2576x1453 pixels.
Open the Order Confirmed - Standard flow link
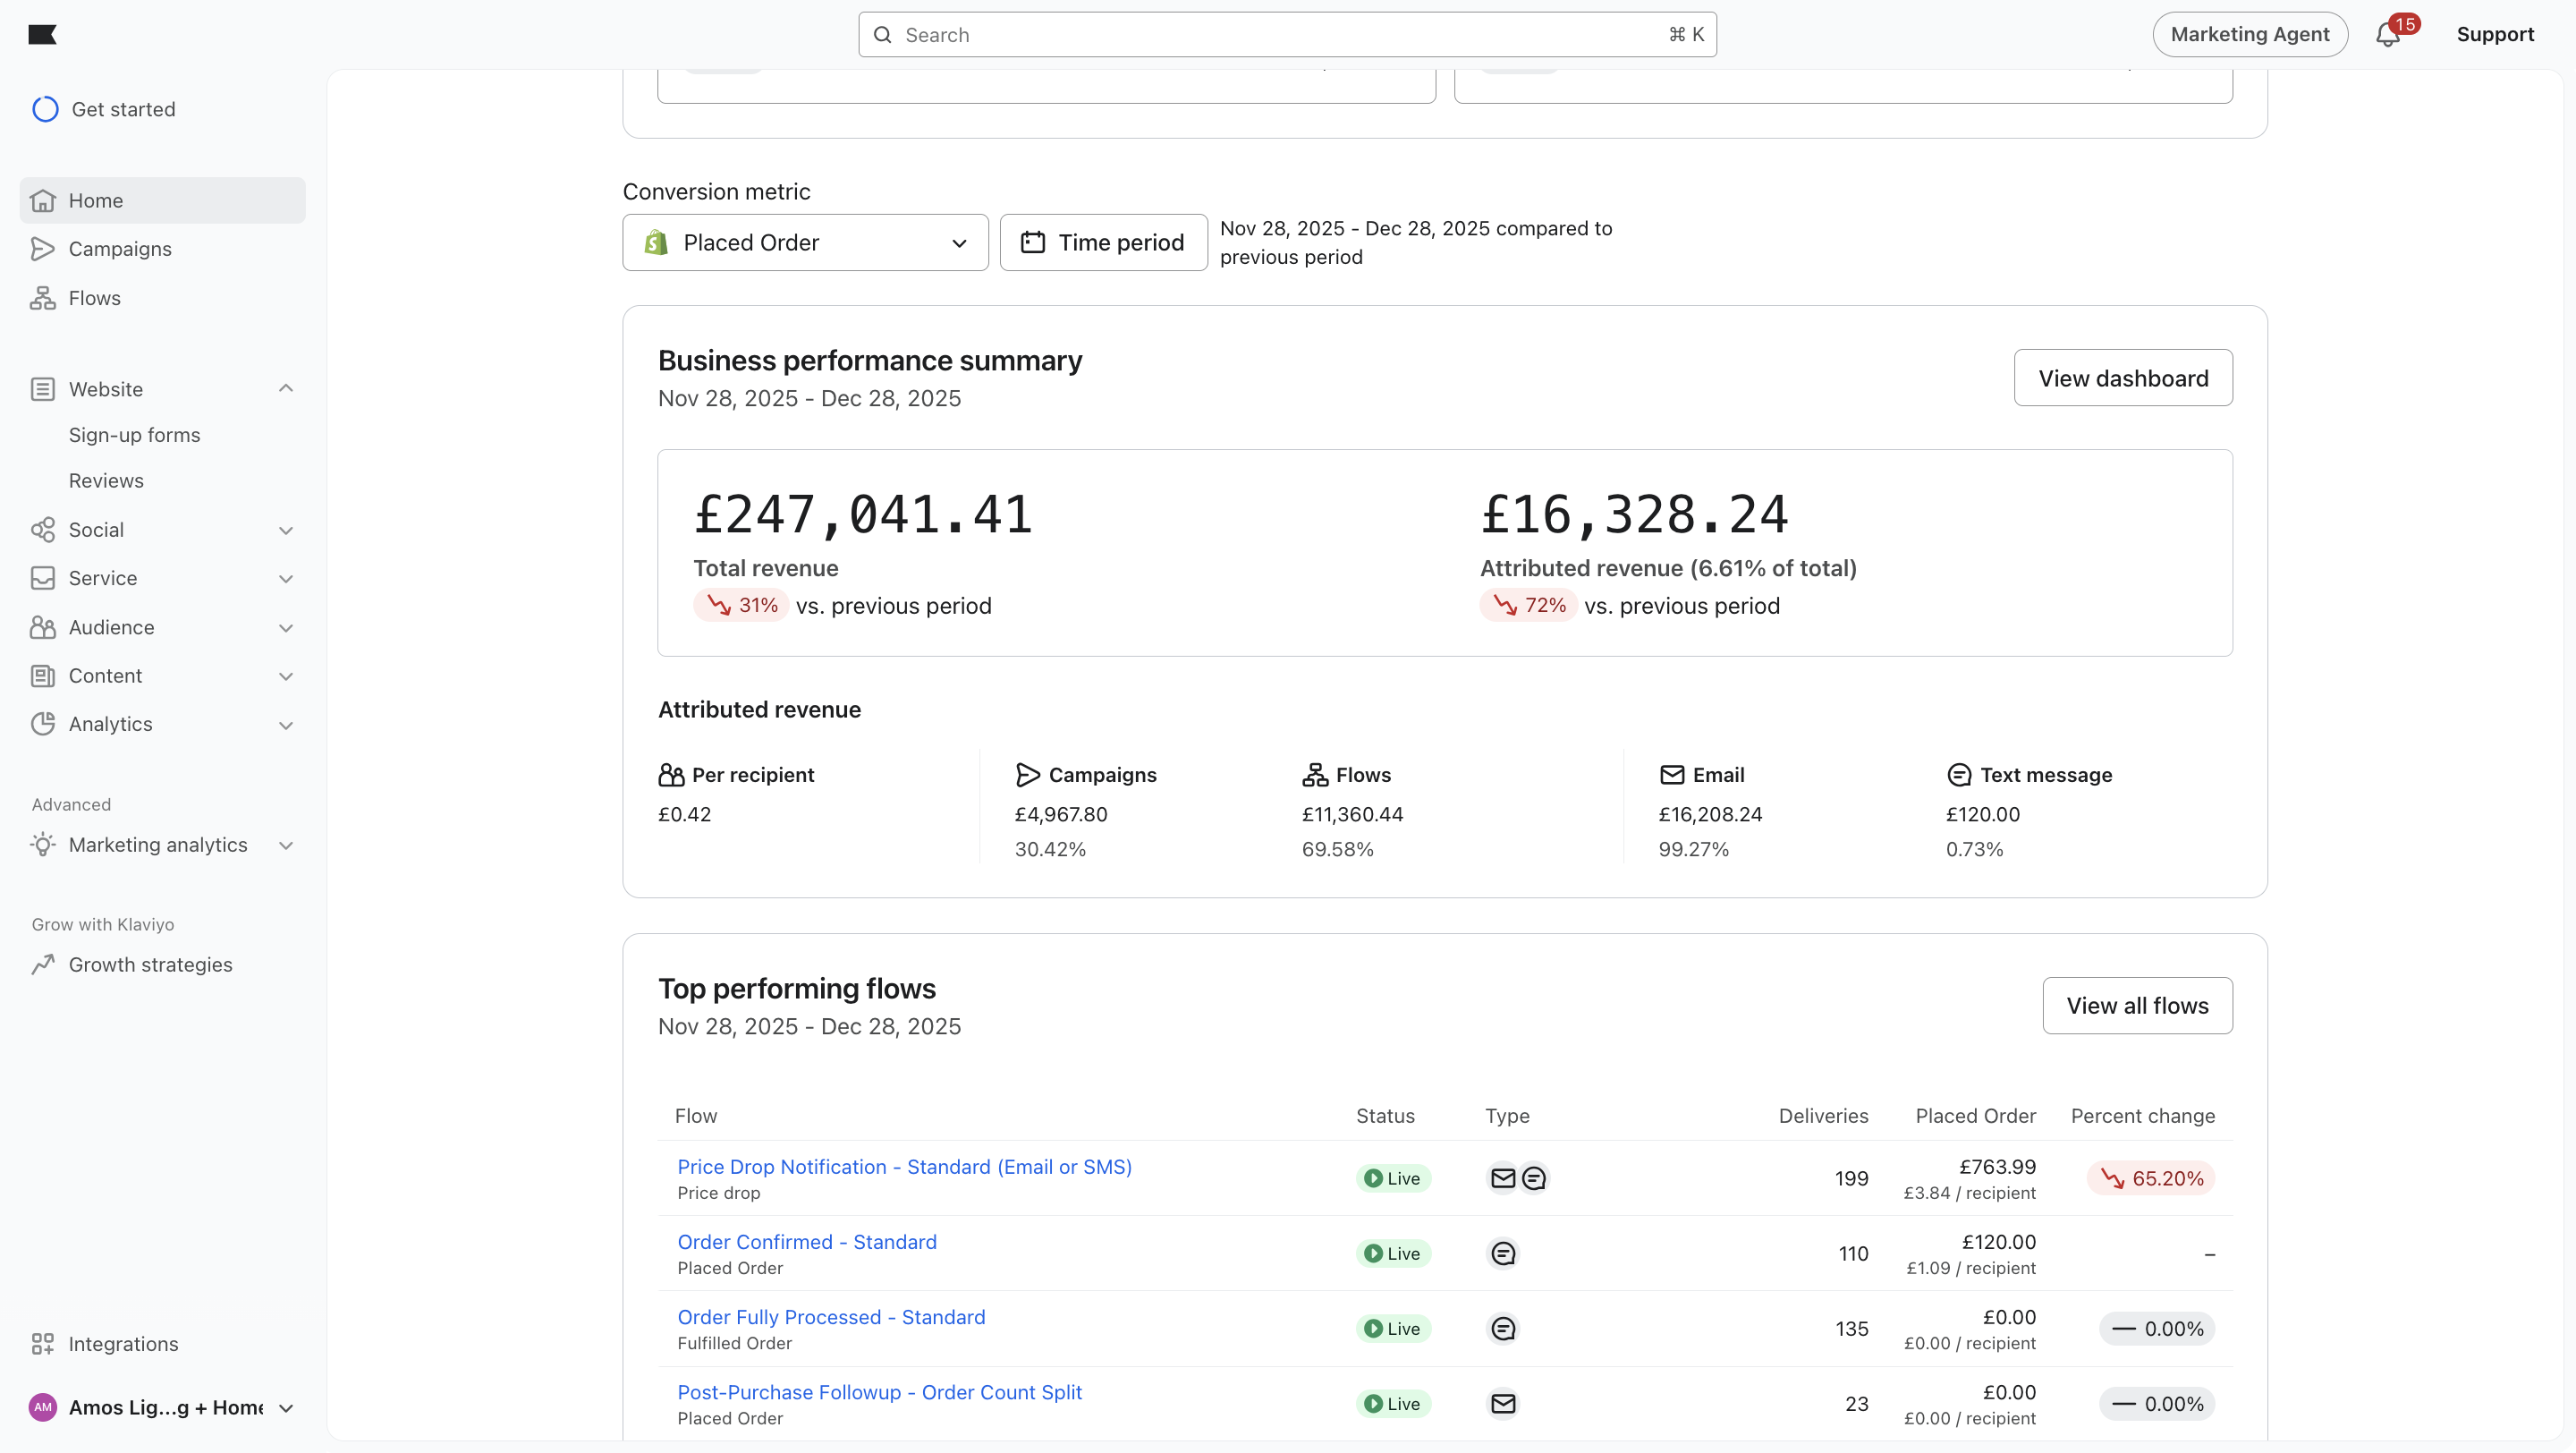(806, 1242)
